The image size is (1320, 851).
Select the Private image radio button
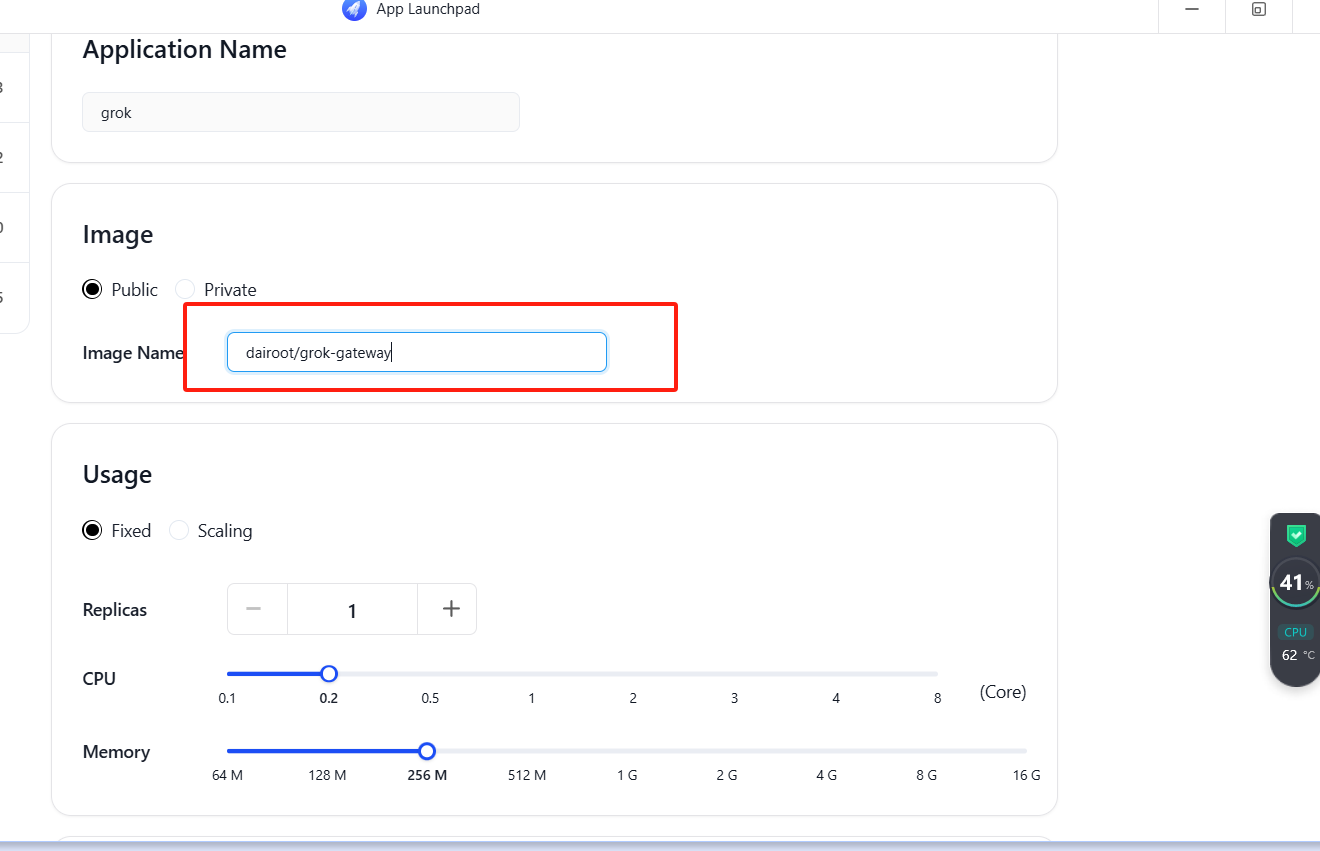pos(185,289)
